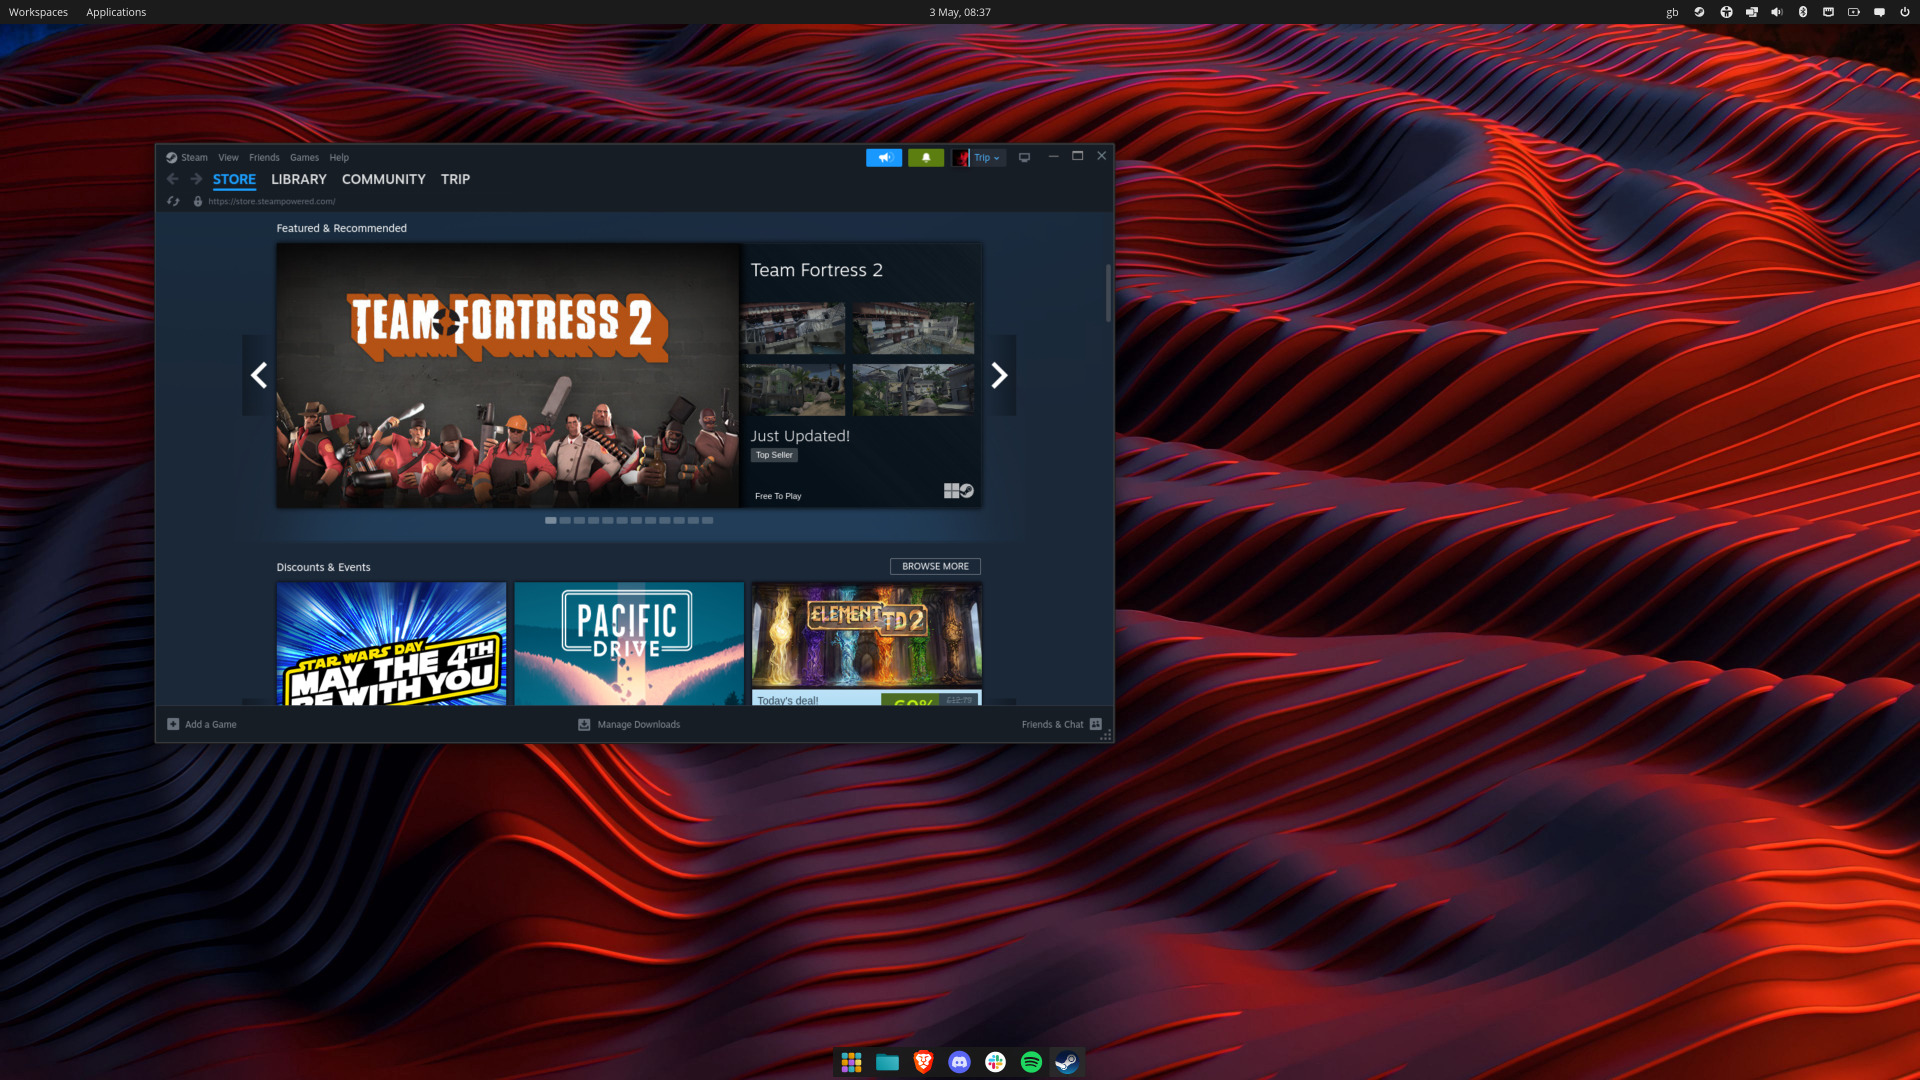
Task: Switch Steam to Big Picture mode icon
Action: click(1024, 158)
